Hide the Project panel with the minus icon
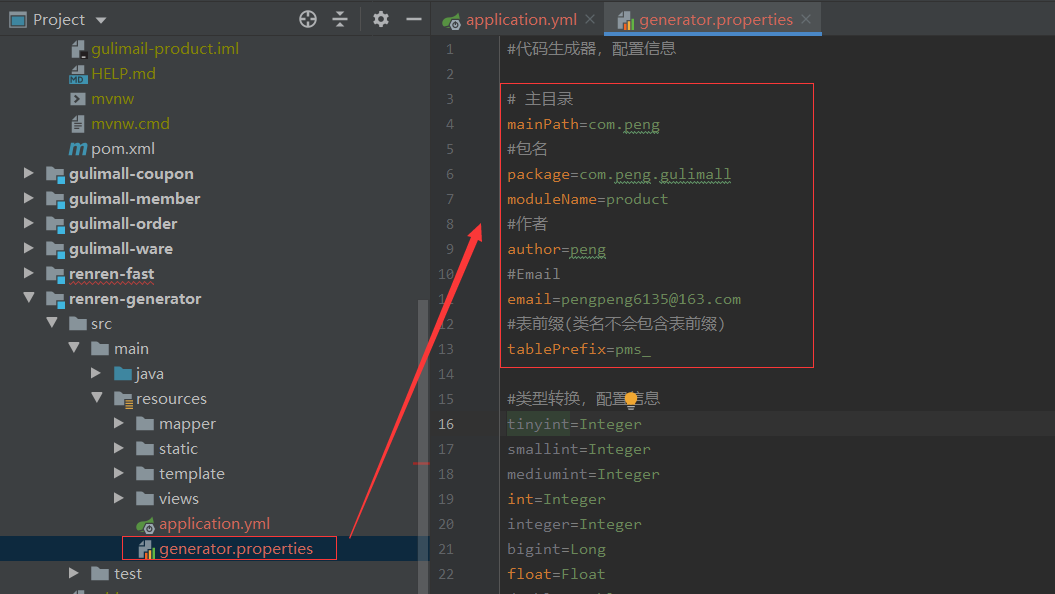The image size is (1055, 594). coord(414,20)
